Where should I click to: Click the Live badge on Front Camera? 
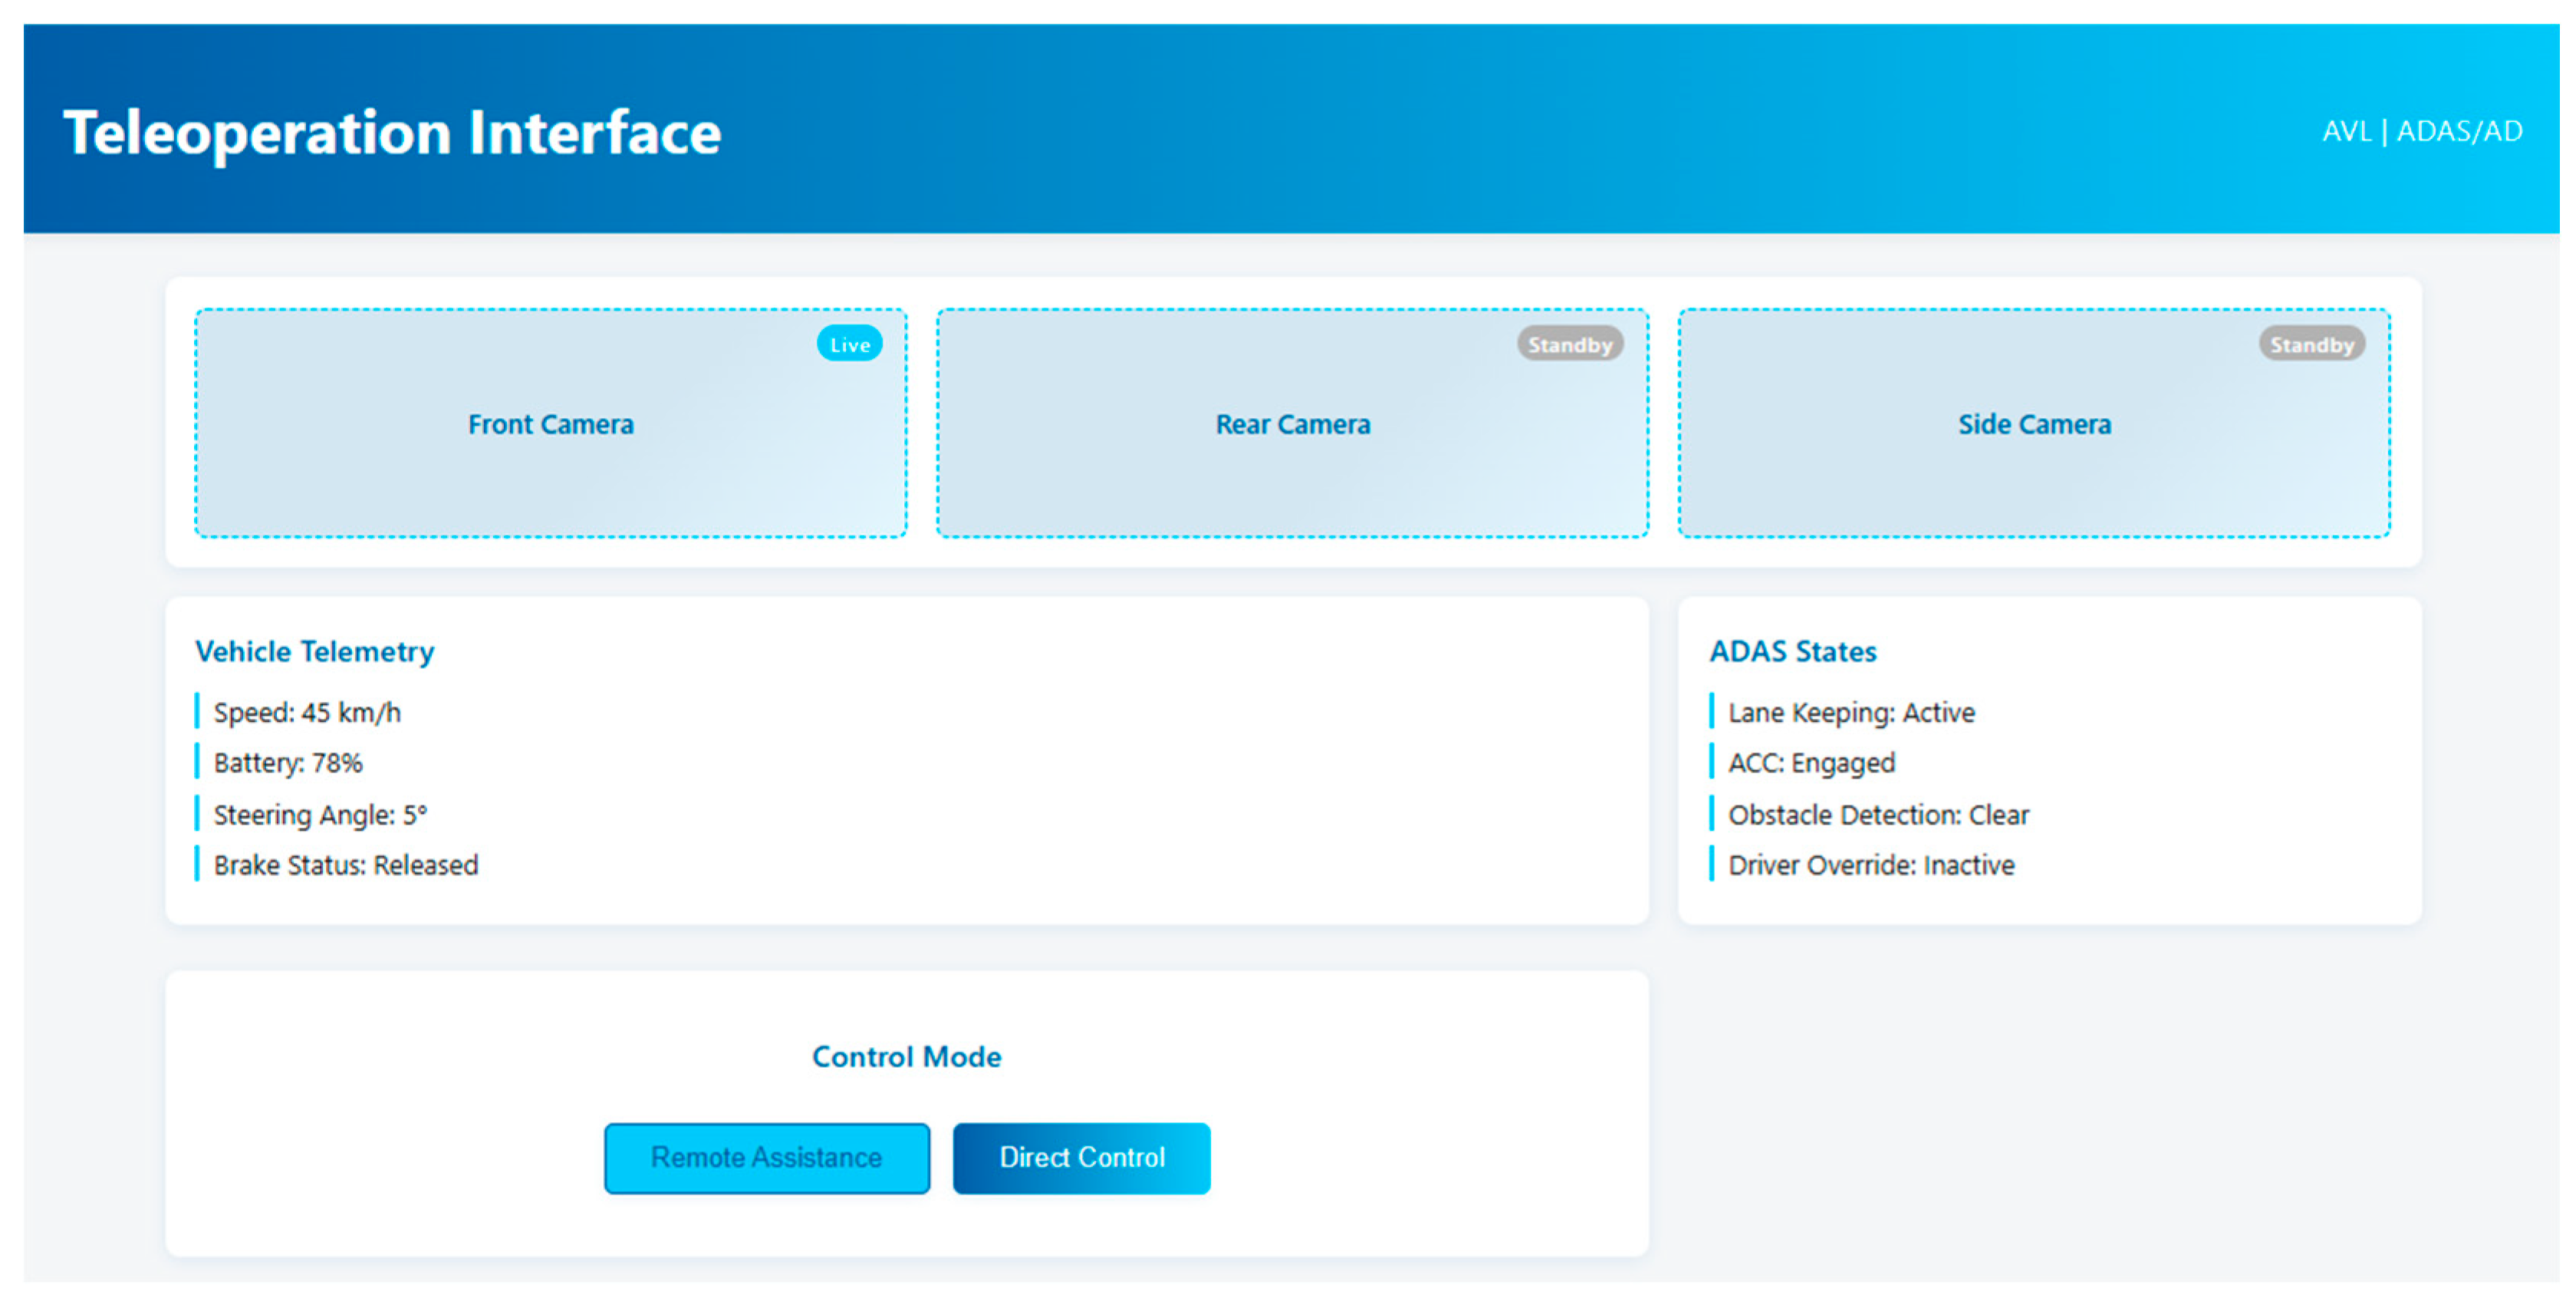849,344
